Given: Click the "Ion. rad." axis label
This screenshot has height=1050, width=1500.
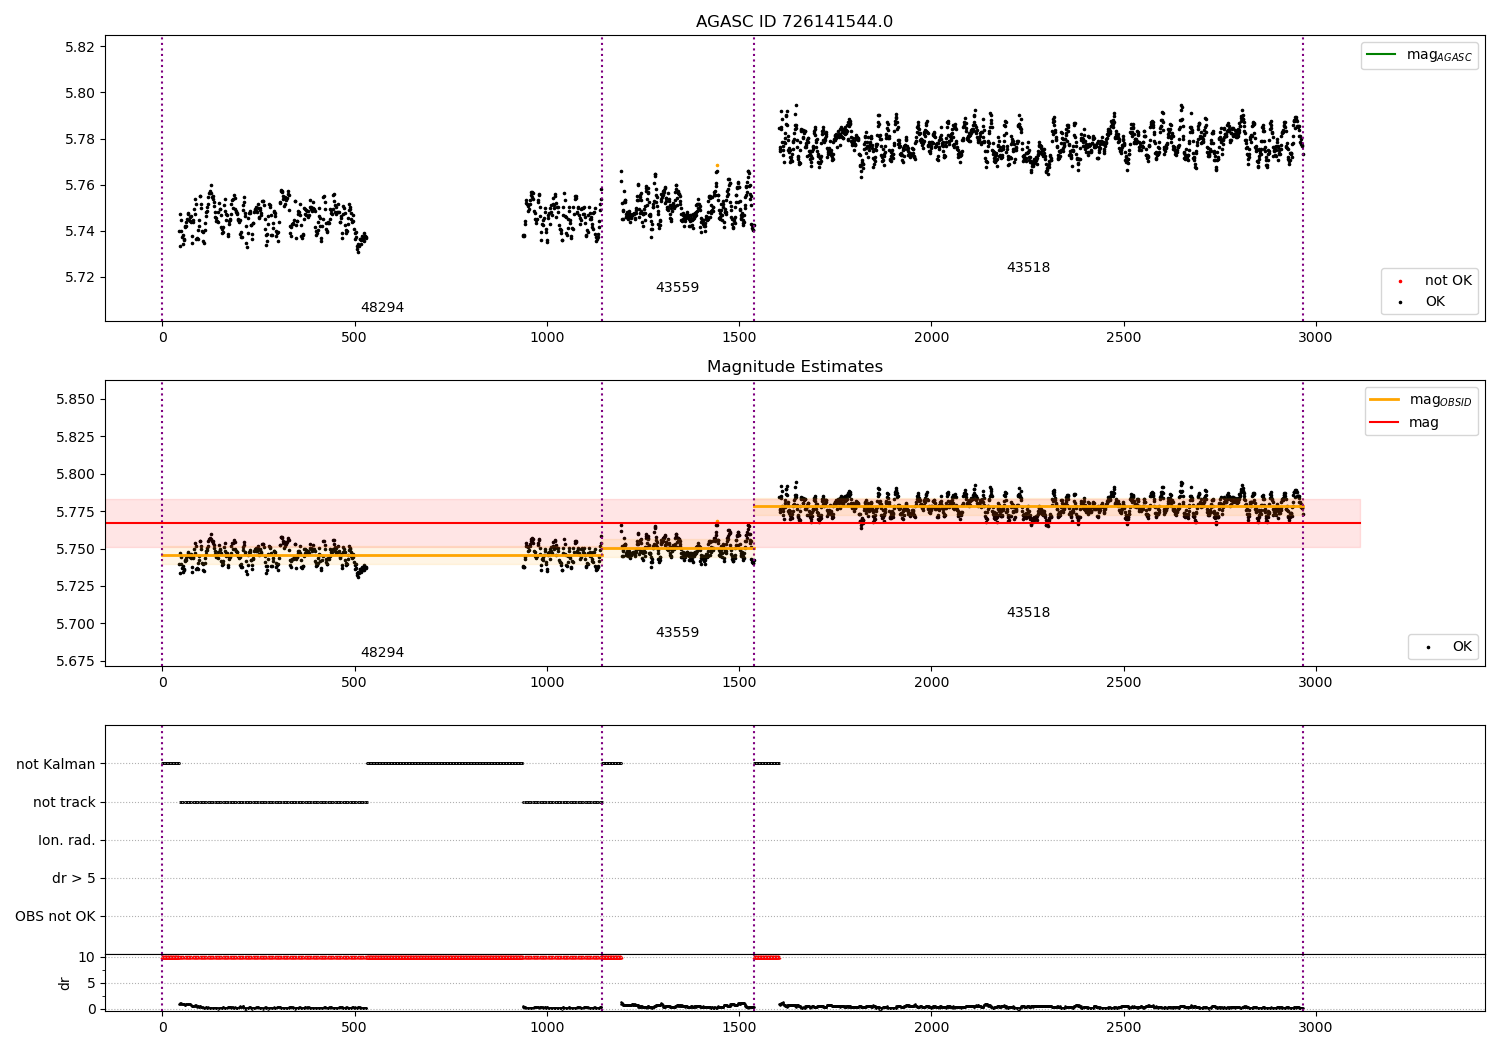Looking at the screenshot, I should pos(67,840).
